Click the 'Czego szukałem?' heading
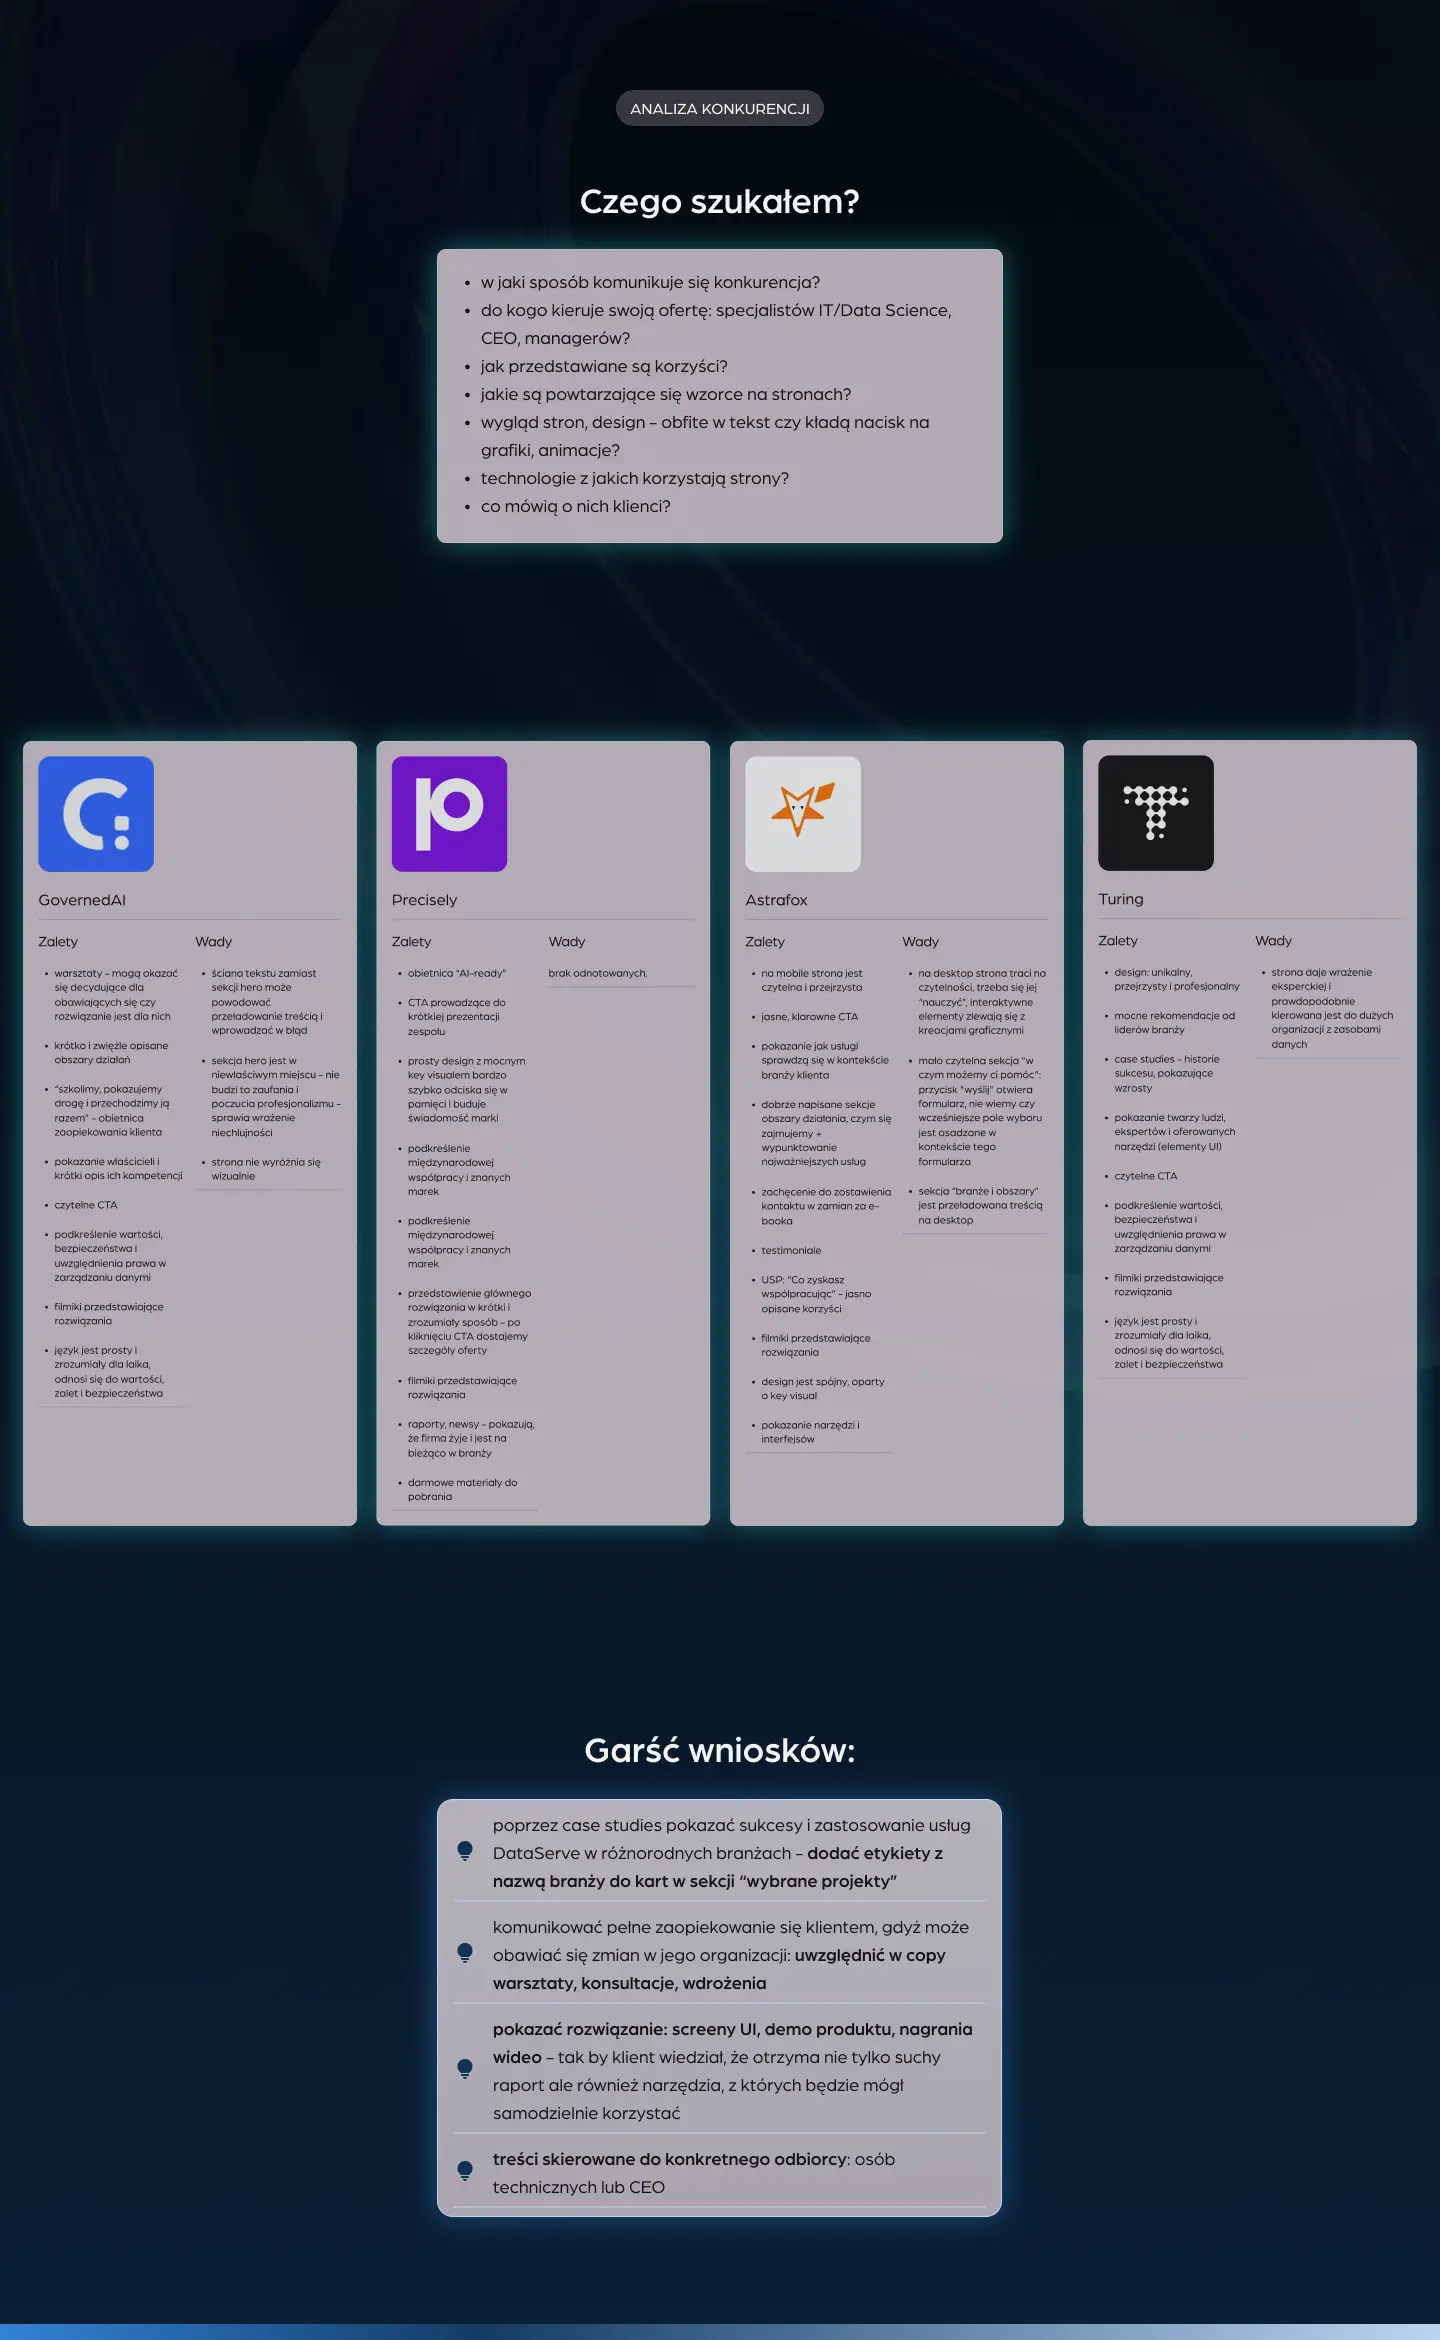The image size is (1440, 2340). 719,202
